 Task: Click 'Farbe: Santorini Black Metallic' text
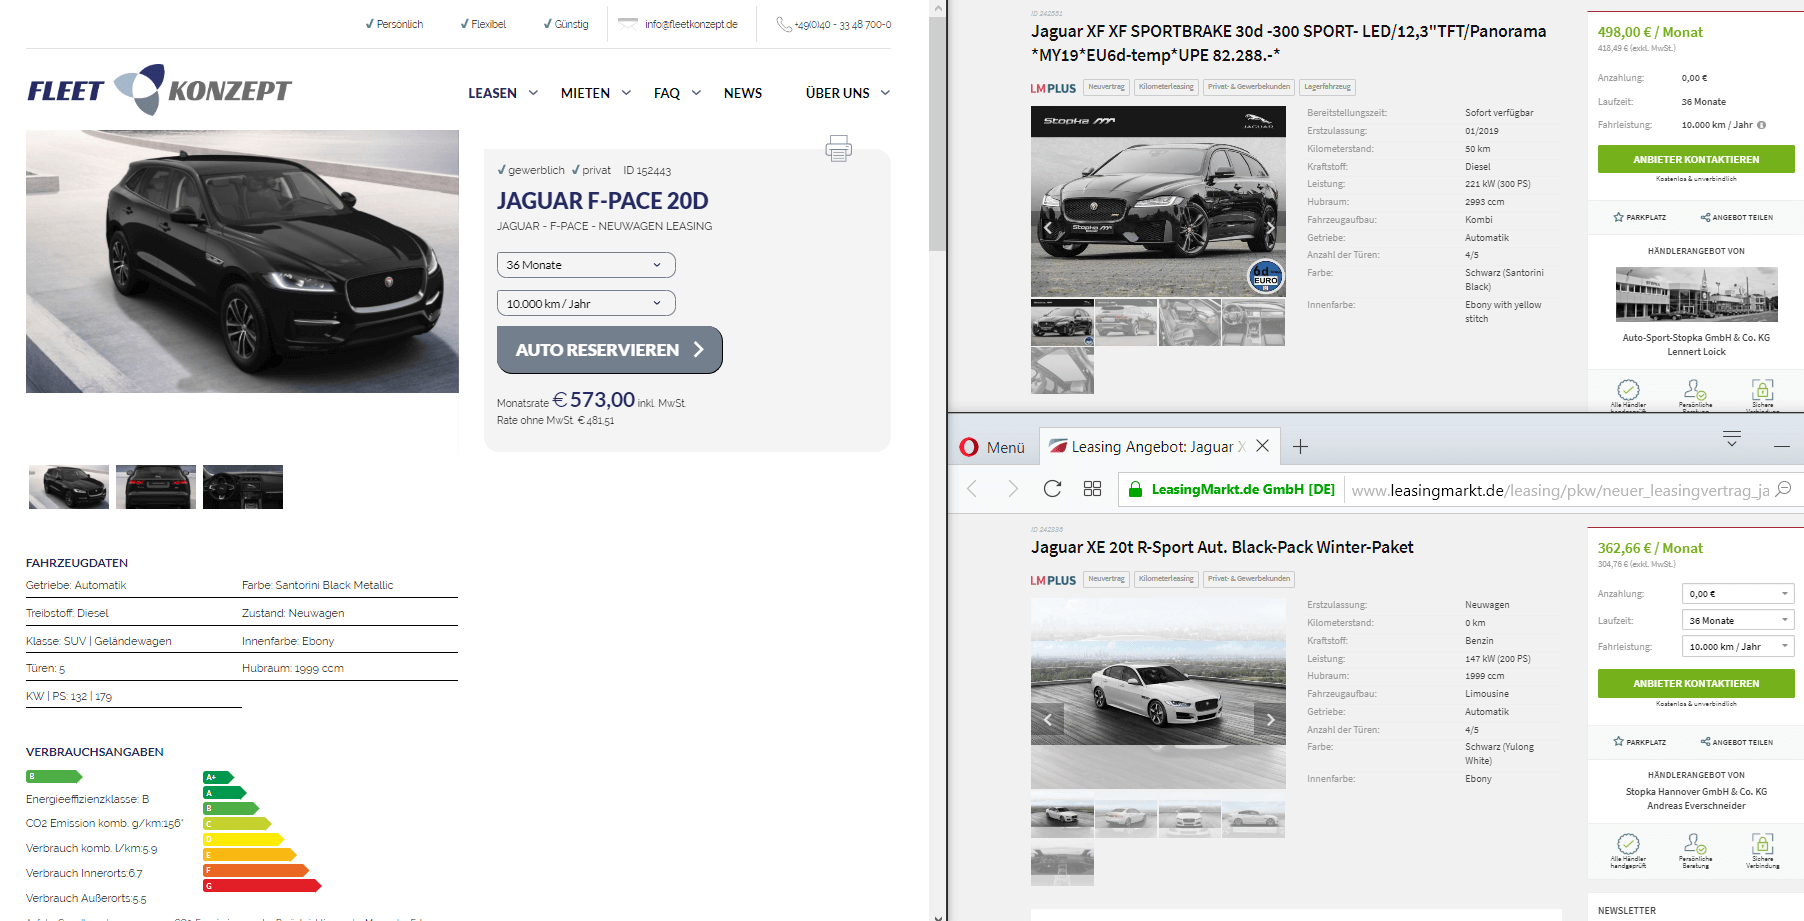pos(318,585)
